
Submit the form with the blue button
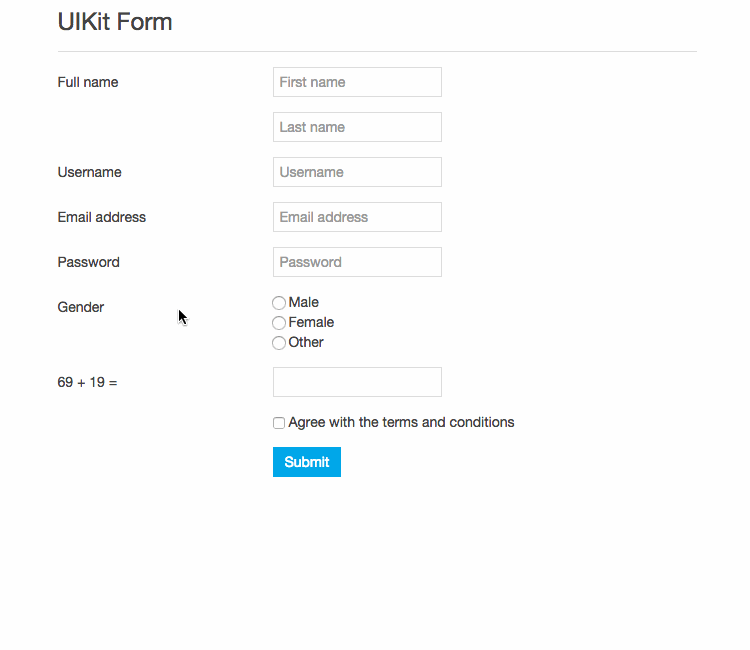click(x=307, y=462)
